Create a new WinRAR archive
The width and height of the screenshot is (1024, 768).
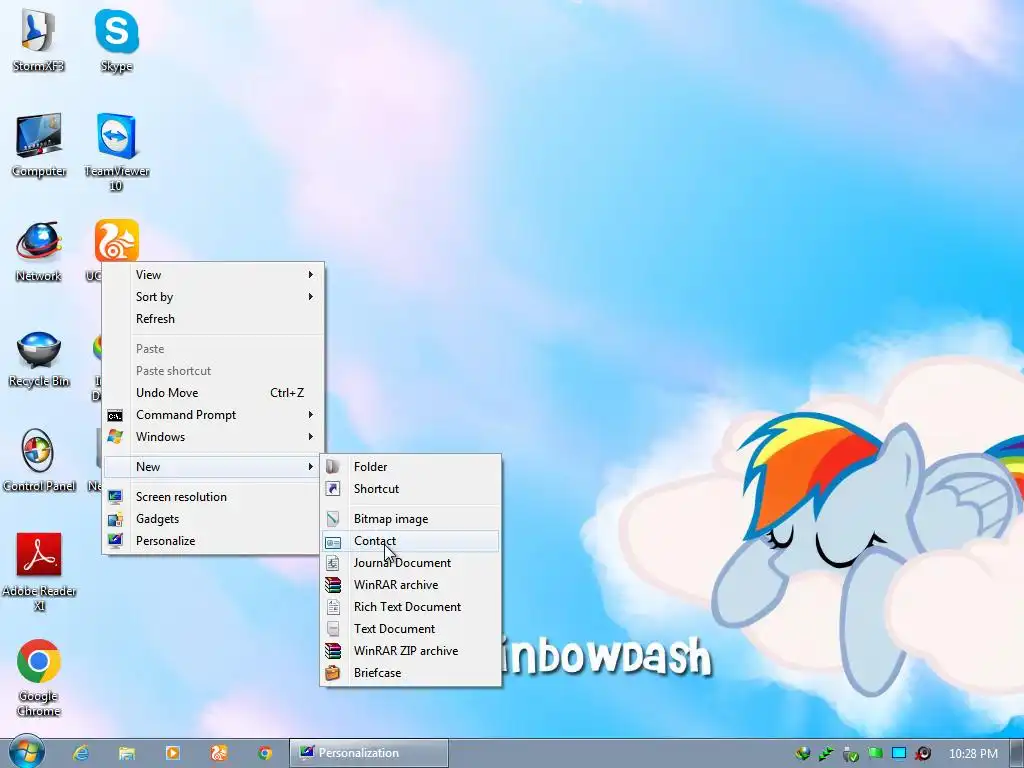(x=411, y=584)
